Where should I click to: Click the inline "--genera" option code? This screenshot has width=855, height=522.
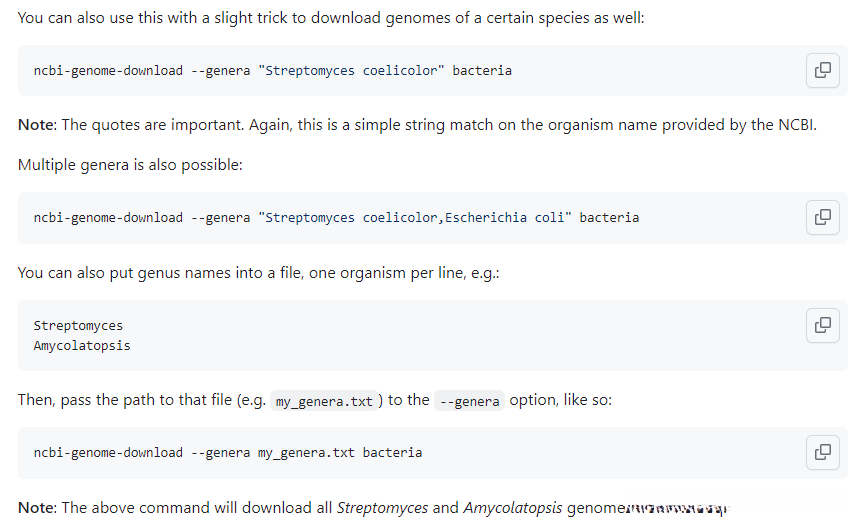click(469, 401)
